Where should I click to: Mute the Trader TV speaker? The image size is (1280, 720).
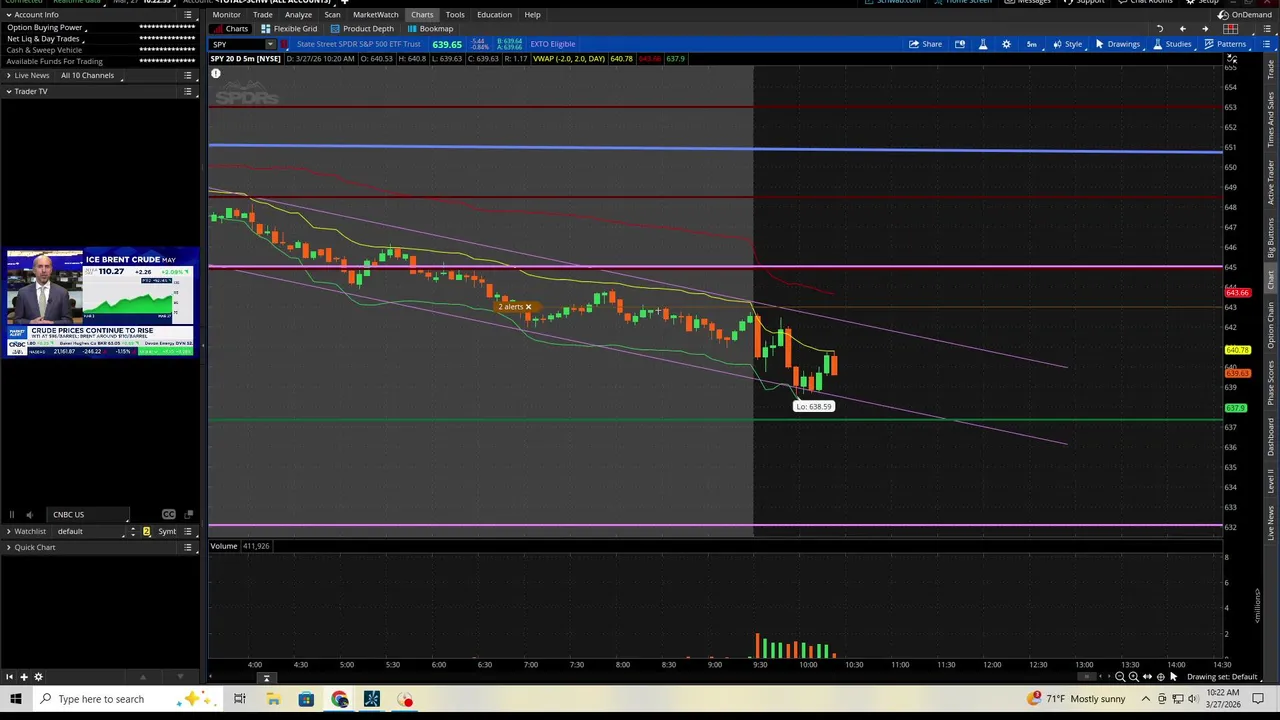click(x=29, y=515)
